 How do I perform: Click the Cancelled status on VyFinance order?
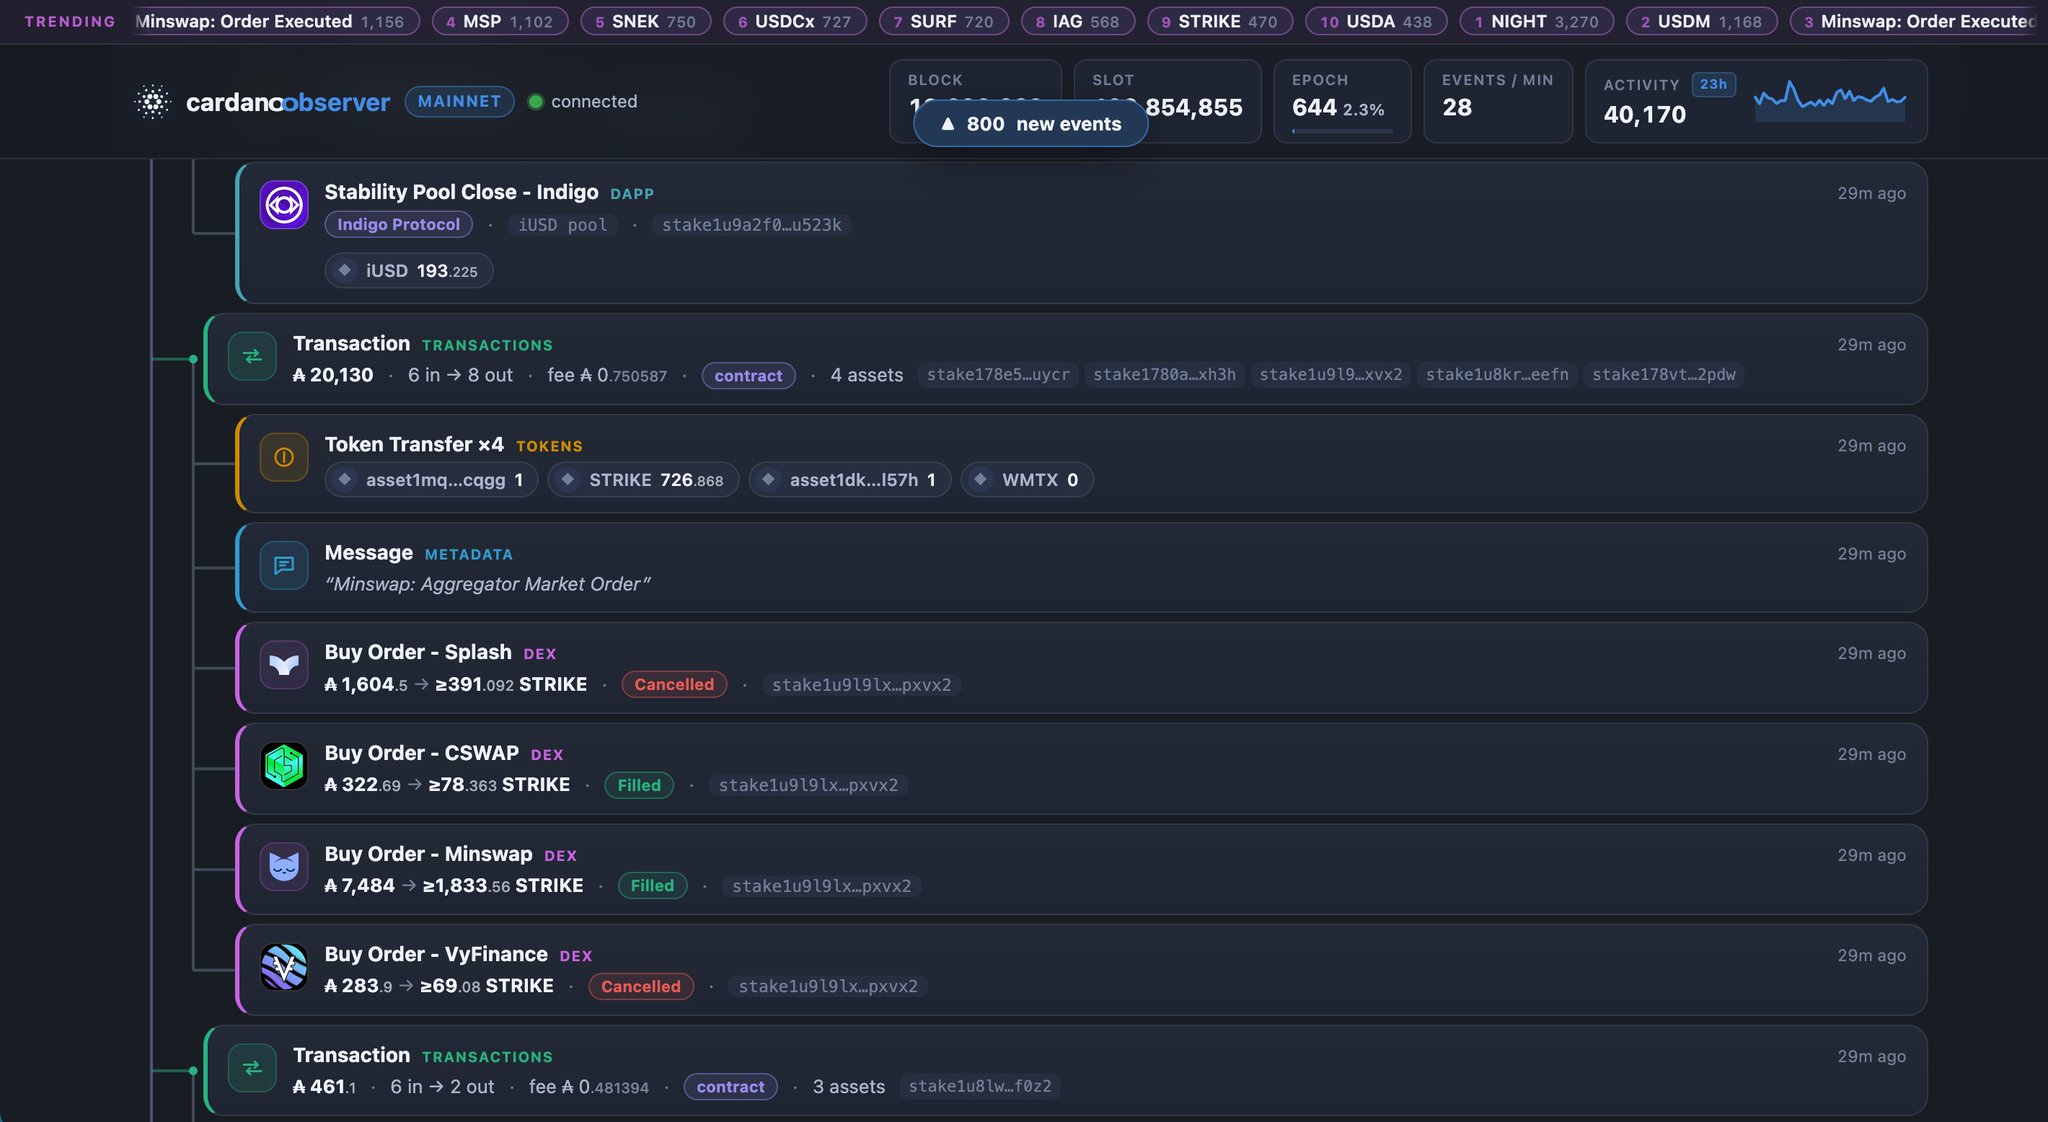click(x=641, y=986)
